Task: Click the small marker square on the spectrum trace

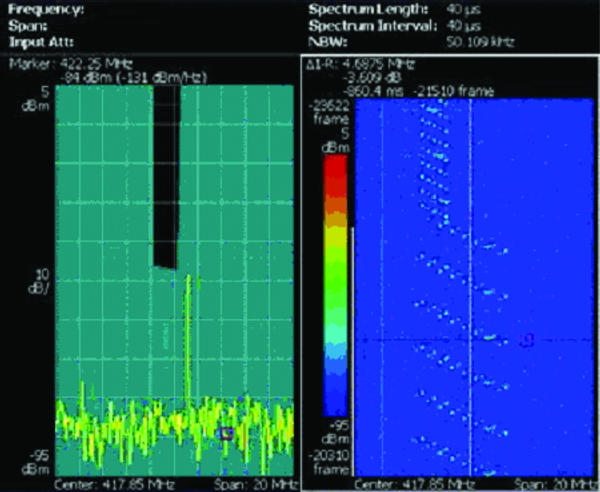Action: (226, 433)
